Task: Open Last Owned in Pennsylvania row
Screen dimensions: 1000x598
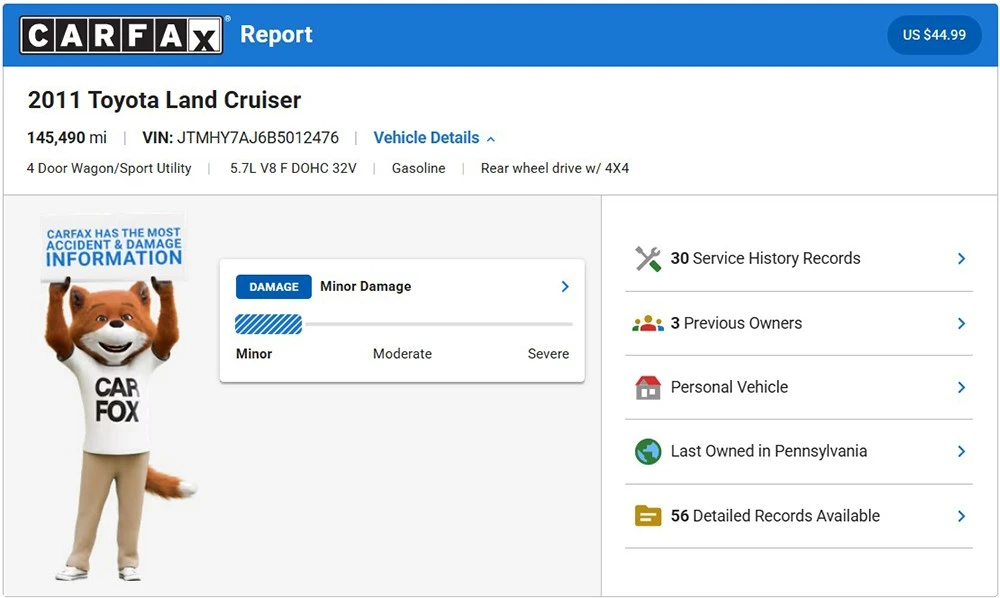Action: (x=799, y=451)
